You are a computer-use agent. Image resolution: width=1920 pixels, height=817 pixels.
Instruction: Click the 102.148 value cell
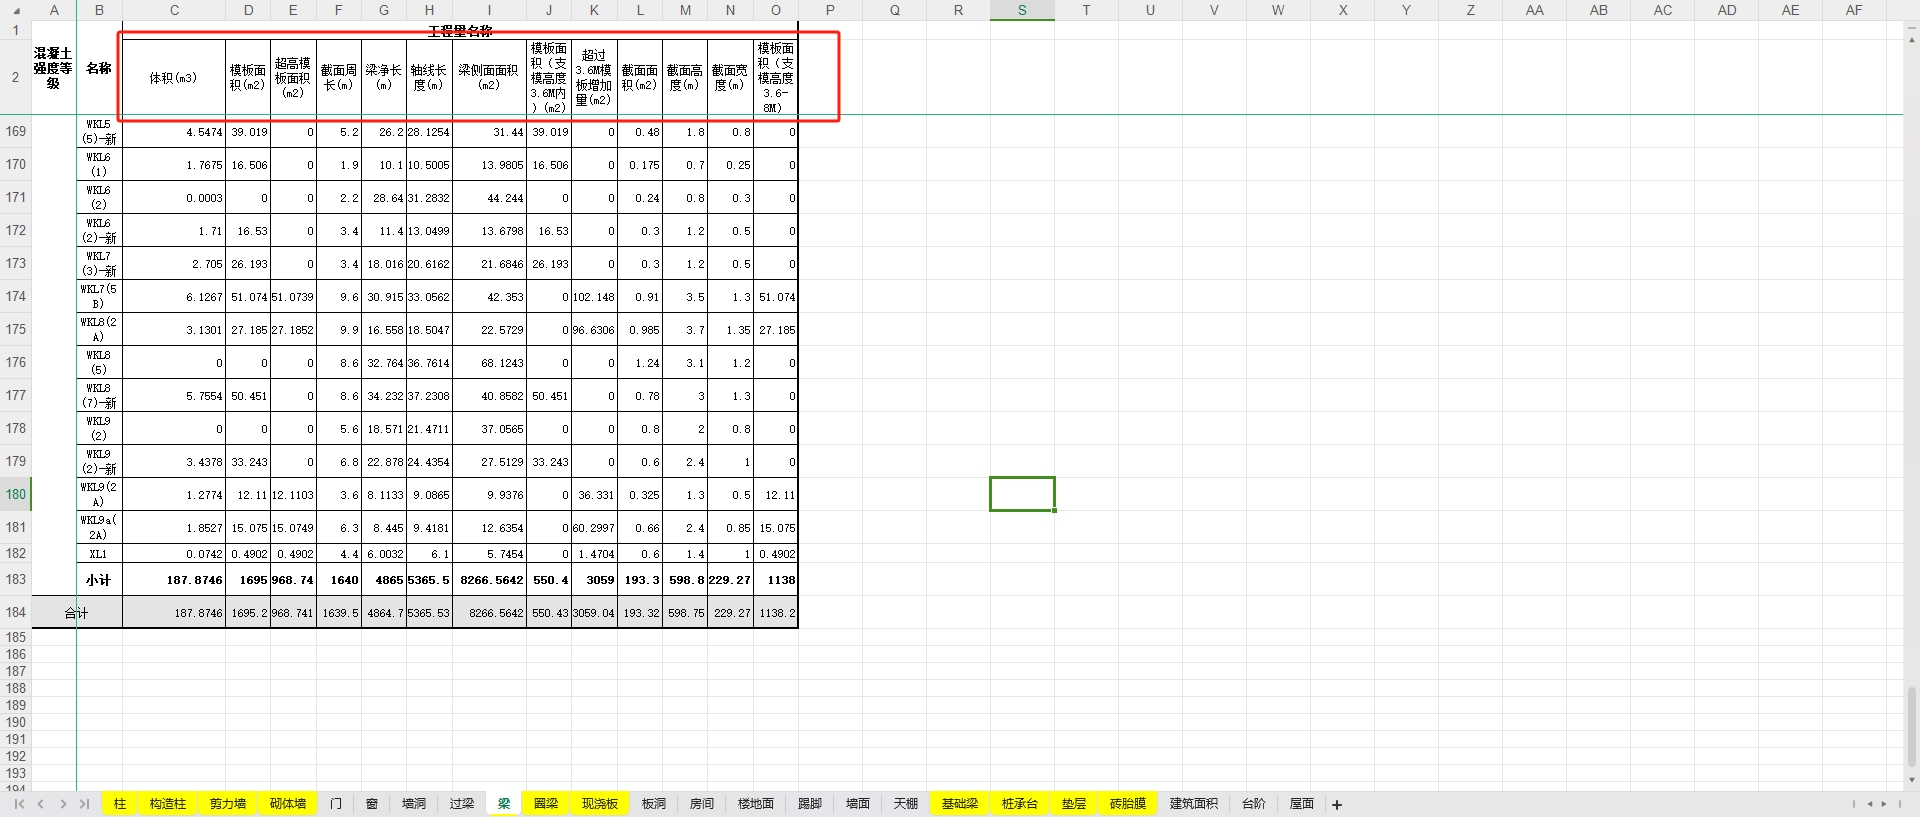[x=594, y=297]
